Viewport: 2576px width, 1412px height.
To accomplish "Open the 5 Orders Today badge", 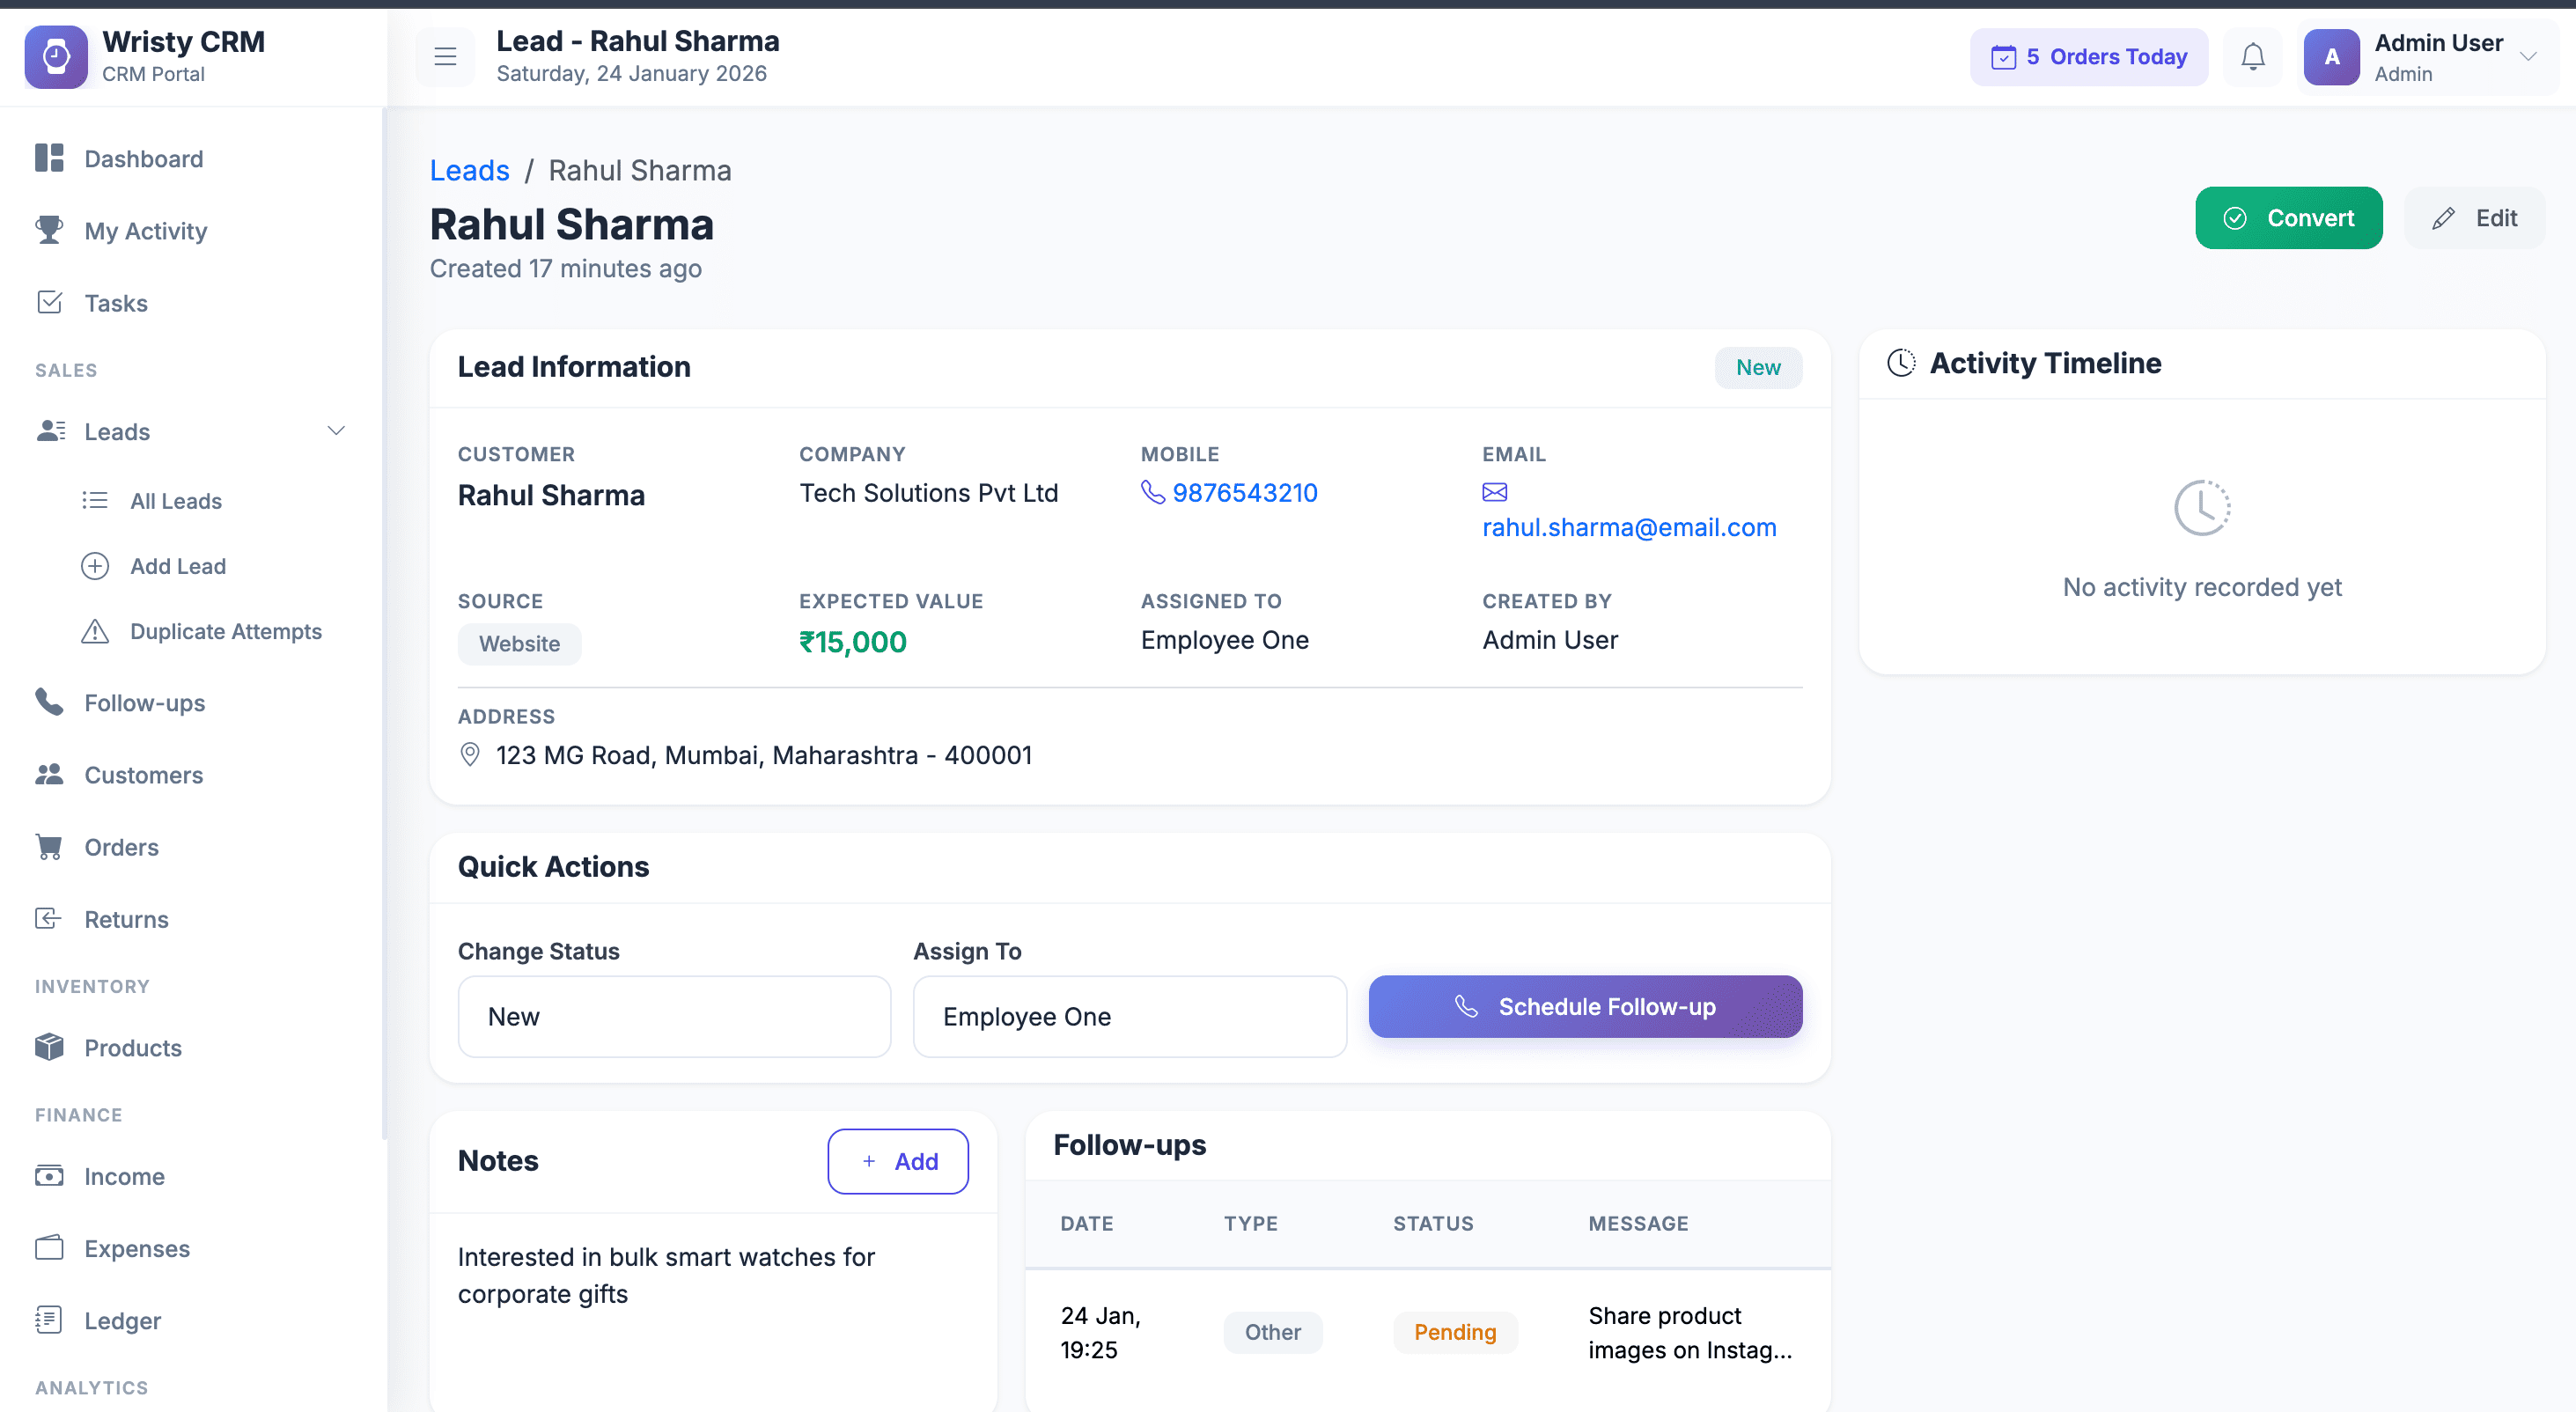I will (2088, 57).
